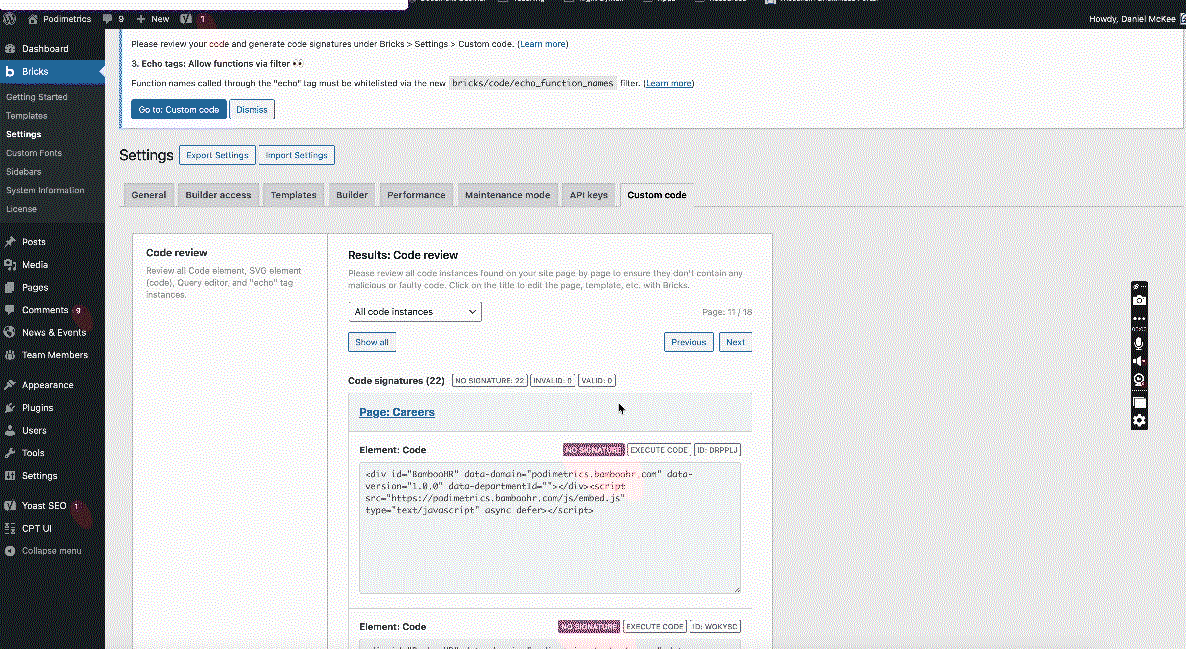Open System Information in the Bricks submenu
This screenshot has width=1186, height=649.
(x=45, y=191)
